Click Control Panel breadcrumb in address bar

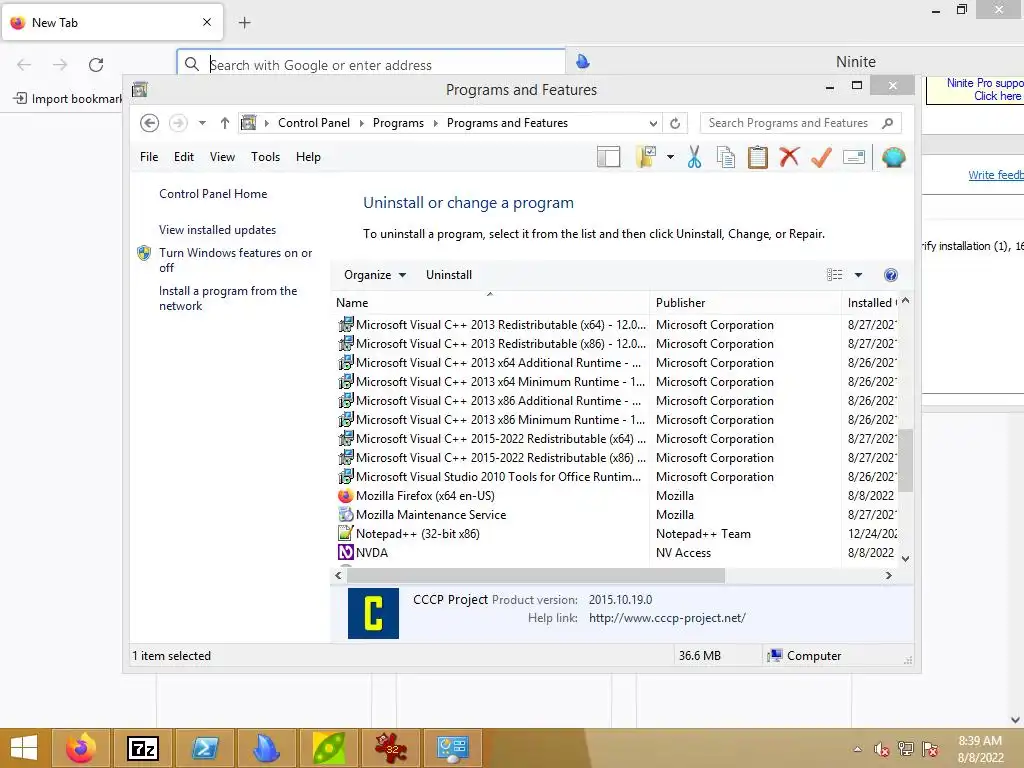point(313,123)
